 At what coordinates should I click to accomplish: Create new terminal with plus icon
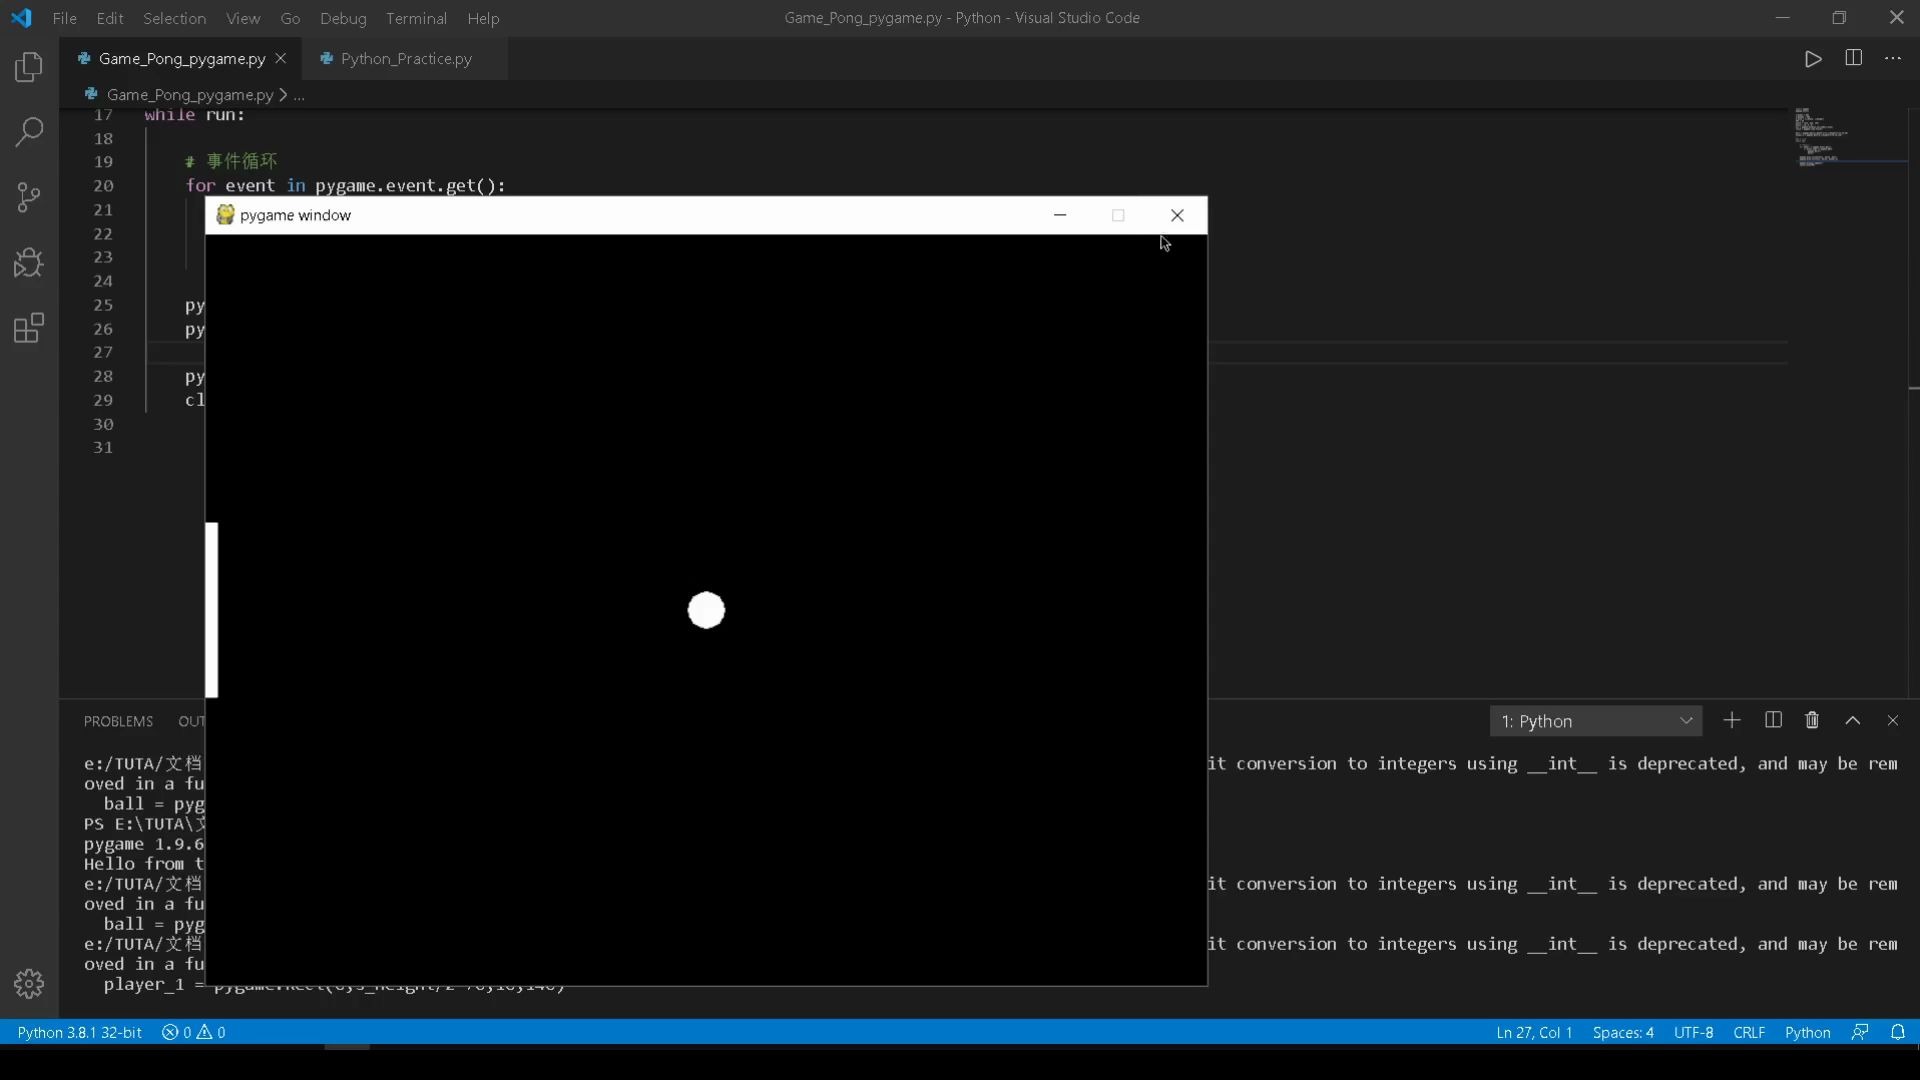(x=1732, y=721)
